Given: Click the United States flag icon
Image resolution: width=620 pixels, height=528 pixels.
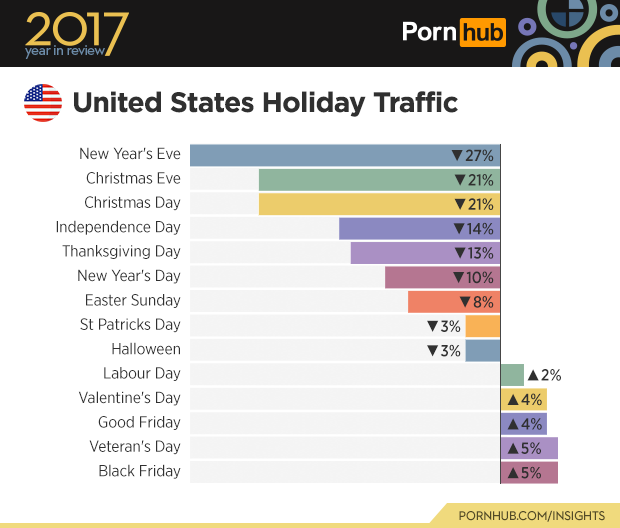Looking at the screenshot, I should click(43, 103).
